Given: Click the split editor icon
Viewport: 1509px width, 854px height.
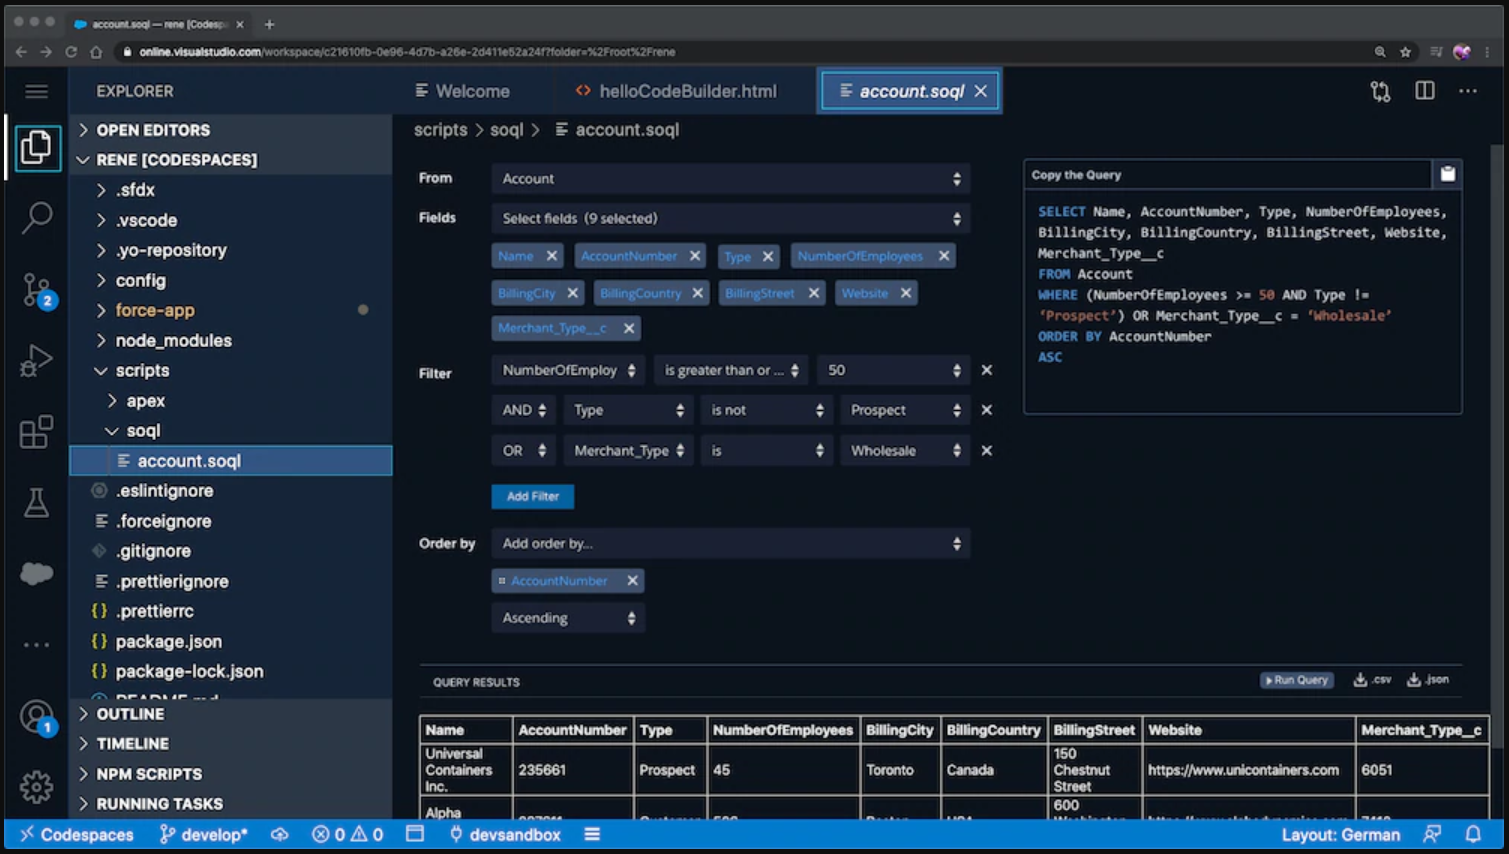Looking at the screenshot, I should point(1424,91).
